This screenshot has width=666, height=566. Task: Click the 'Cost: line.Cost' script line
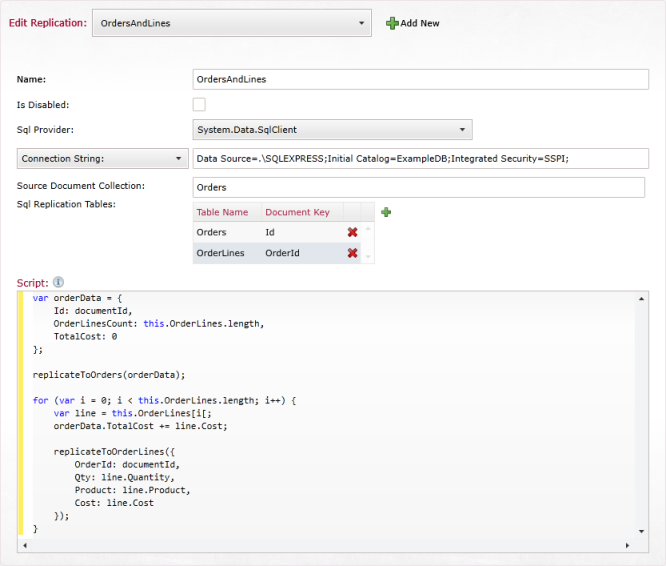coord(114,503)
